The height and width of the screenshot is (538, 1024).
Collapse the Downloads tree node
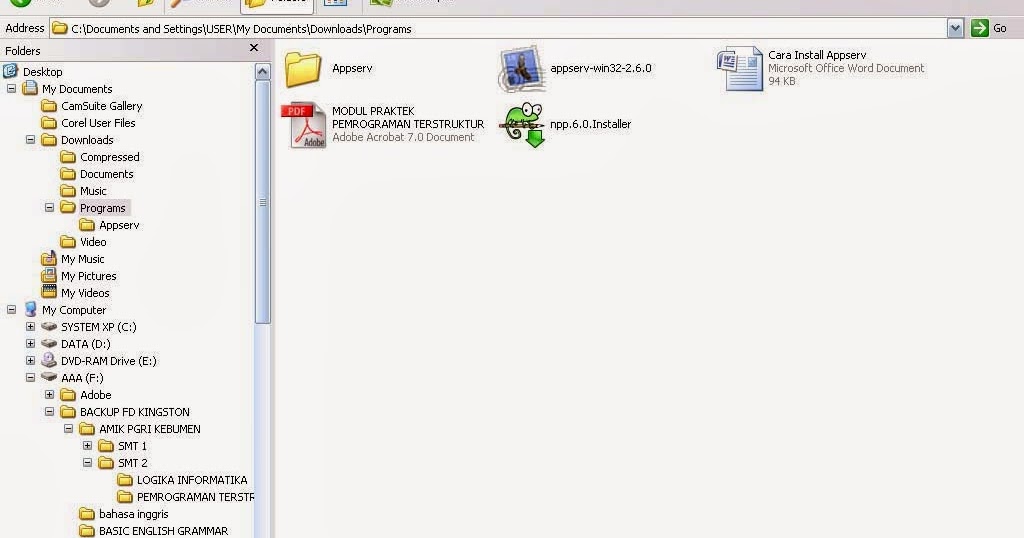coord(30,140)
